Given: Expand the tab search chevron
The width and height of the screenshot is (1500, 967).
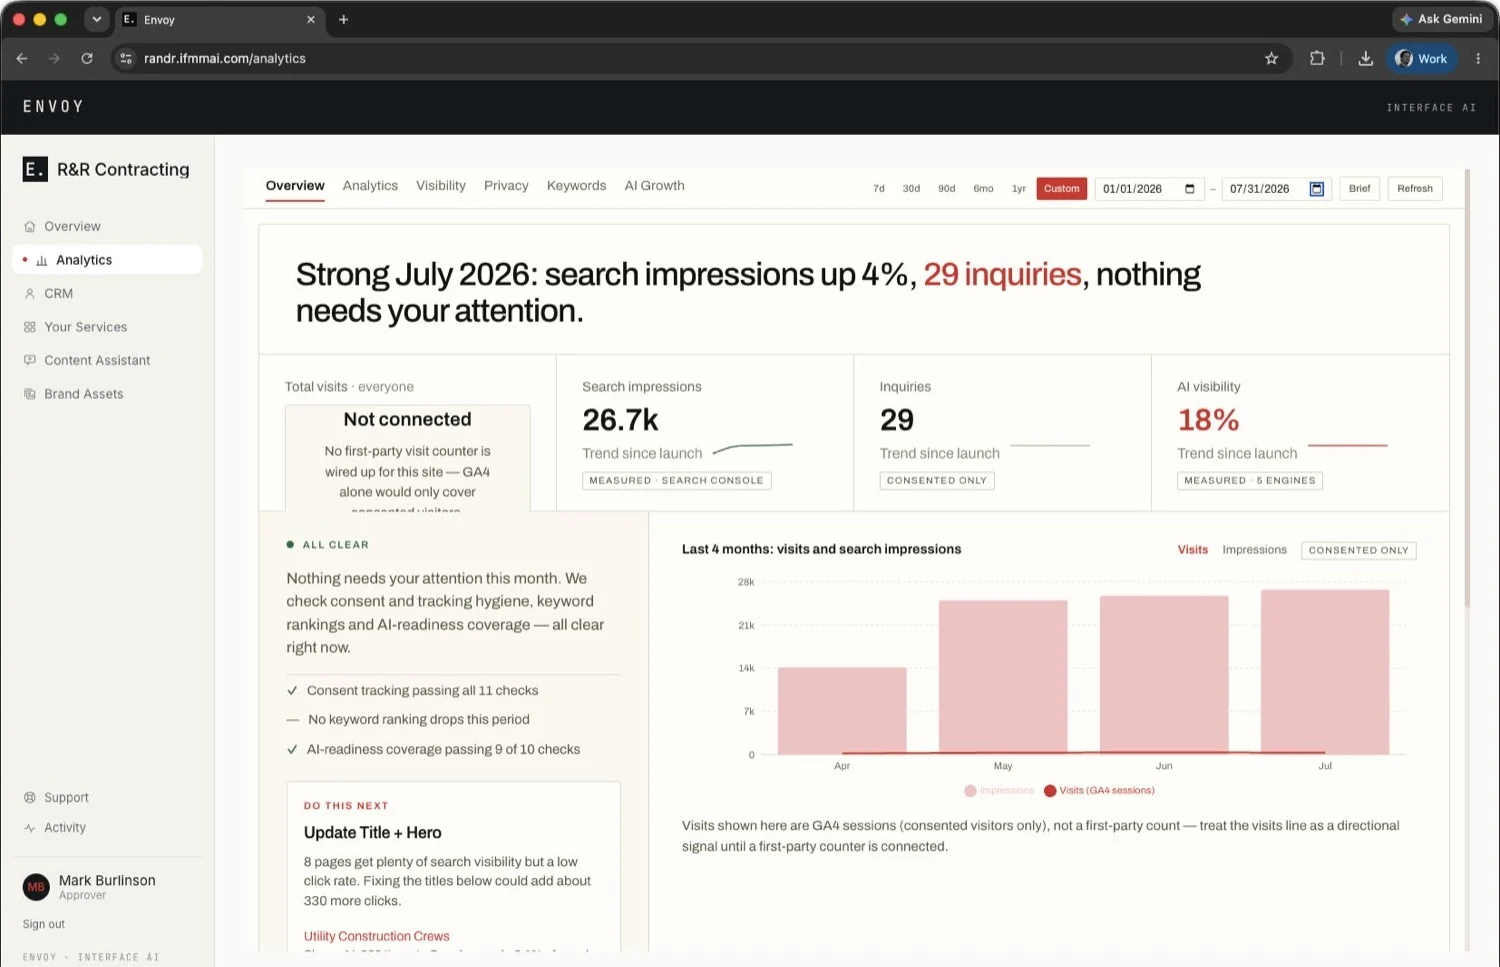Looking at the screenshot, I should (96, 19).
